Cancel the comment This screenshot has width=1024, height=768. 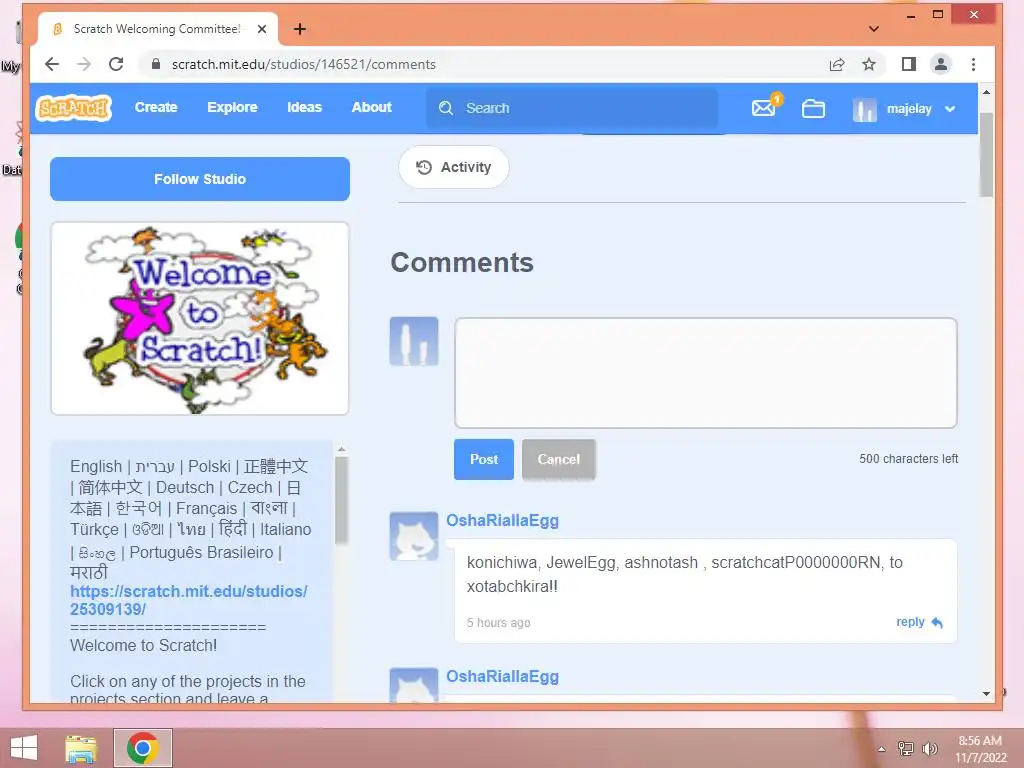click(558, 460)
